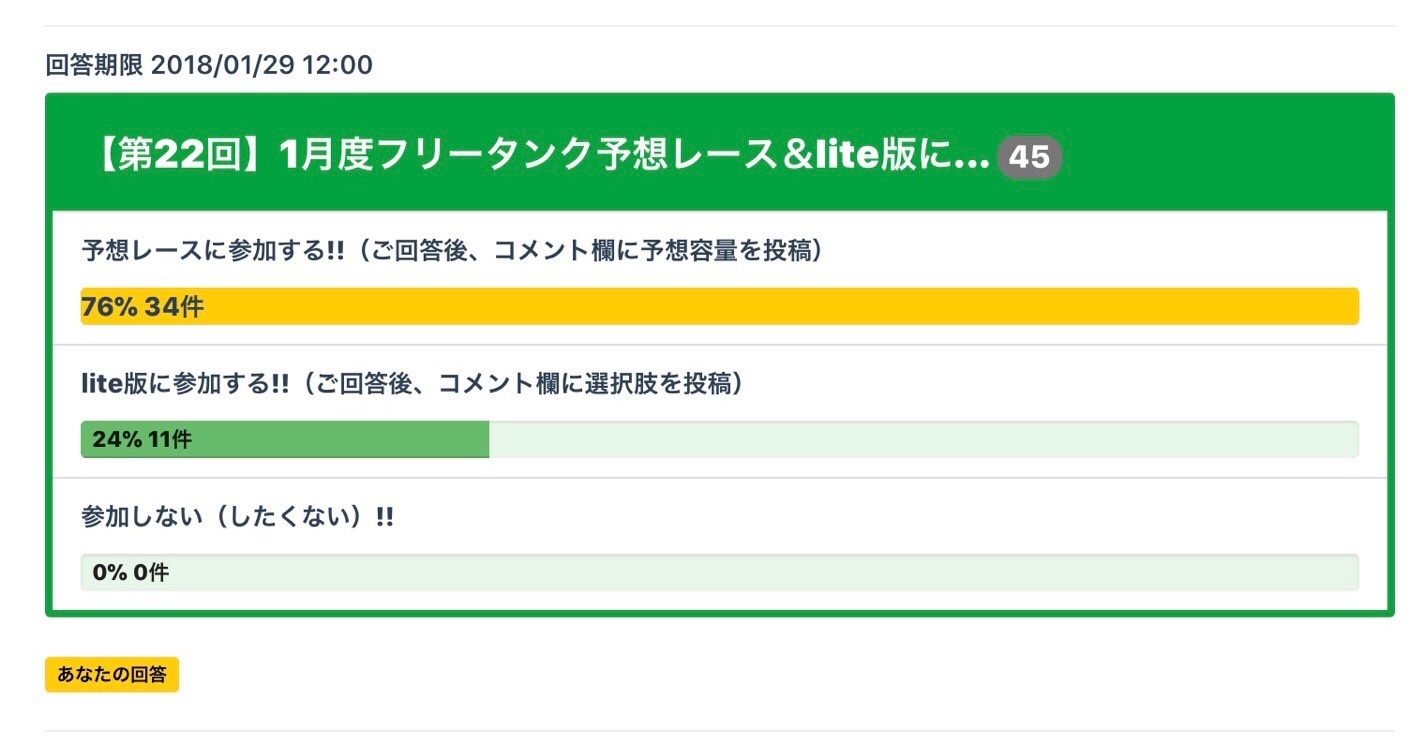Click the green header area right of the 45 badge
The image size is (1427, 742).
pos(1220,156)
